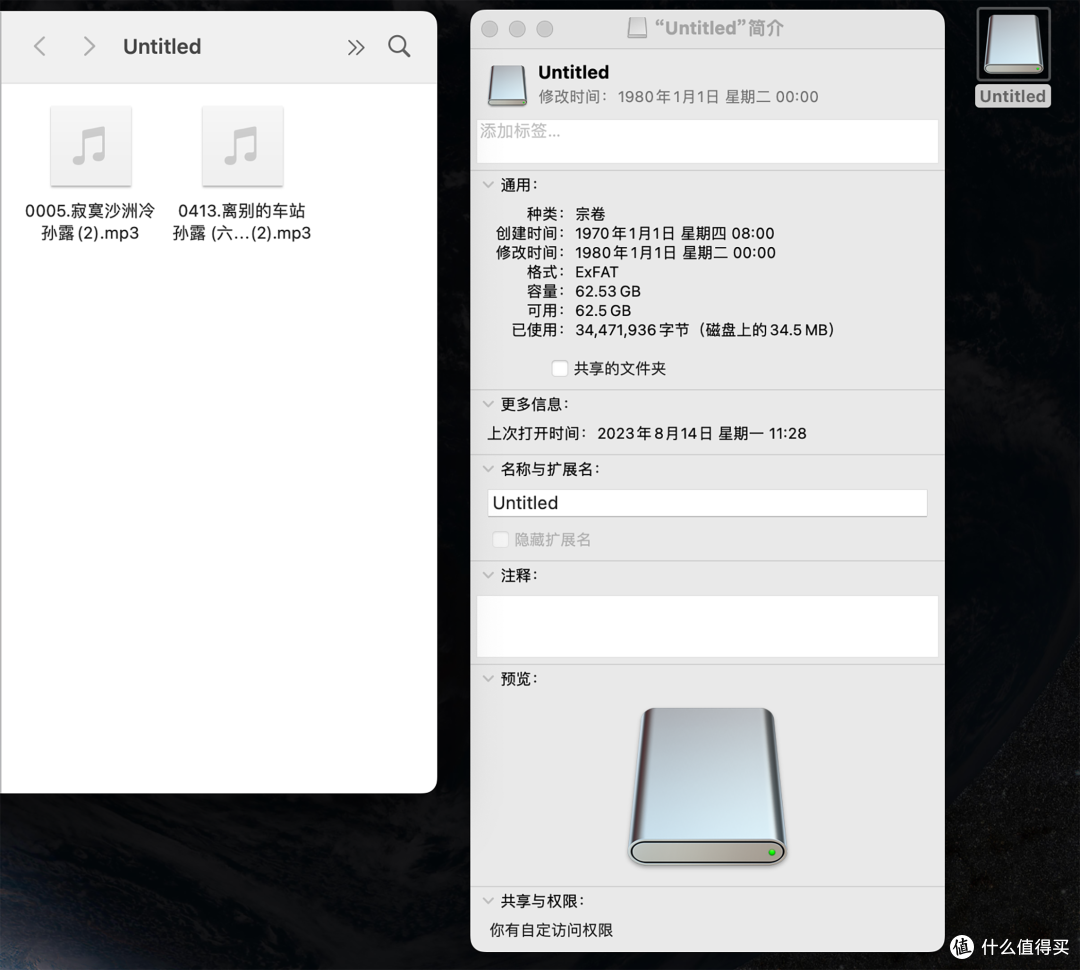This screenshot has width=1080, height=970.
Task: Select the 宗卷 kind value
Action: 590,214
